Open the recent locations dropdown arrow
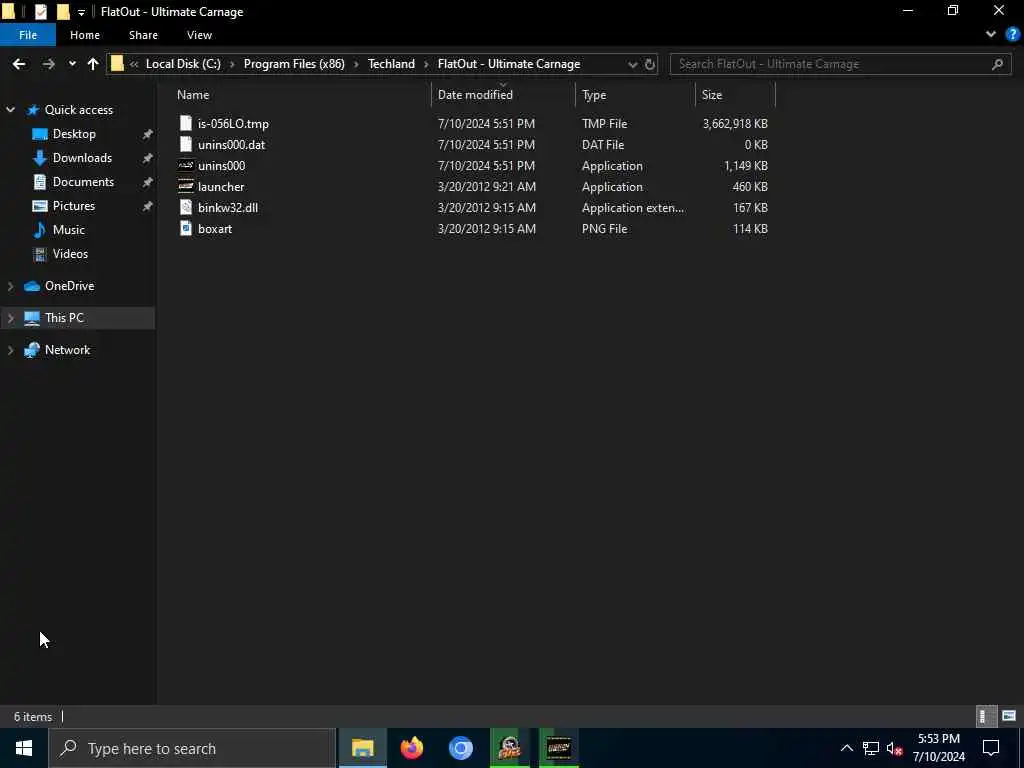Image resolution: width=1024 pixels, height=768 pixels. (x=72, y=64)
